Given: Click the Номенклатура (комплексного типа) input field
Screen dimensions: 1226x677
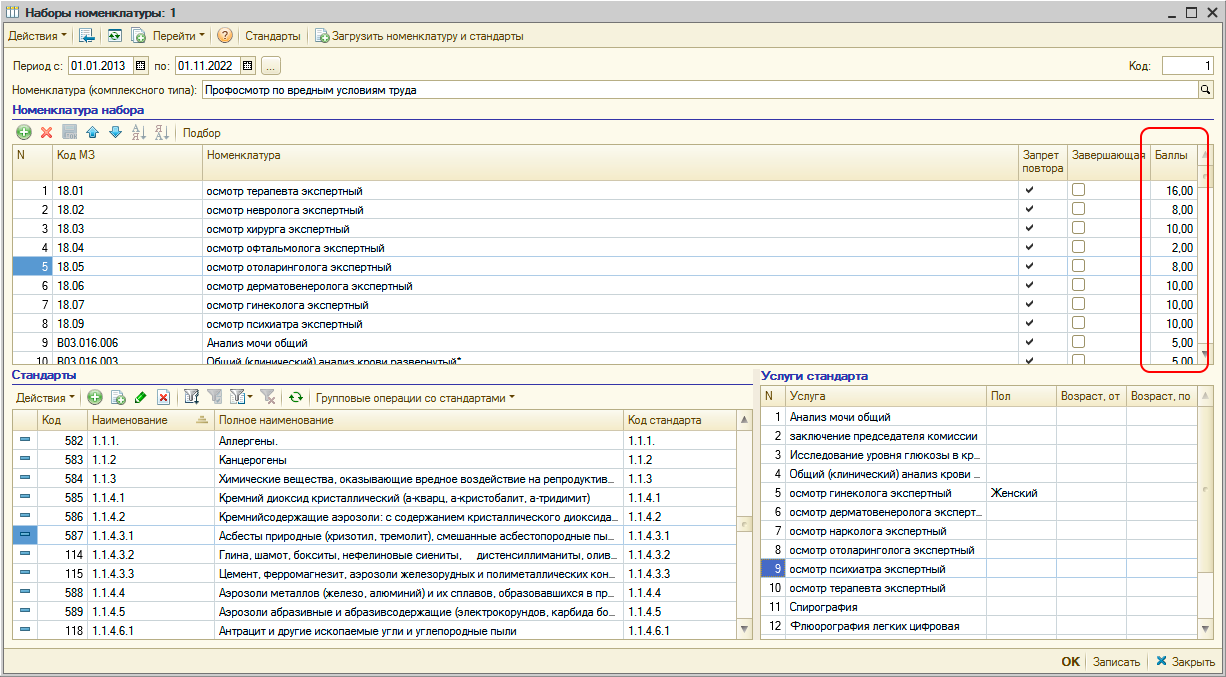Looking at the screenshot, I should coord(699,90).
